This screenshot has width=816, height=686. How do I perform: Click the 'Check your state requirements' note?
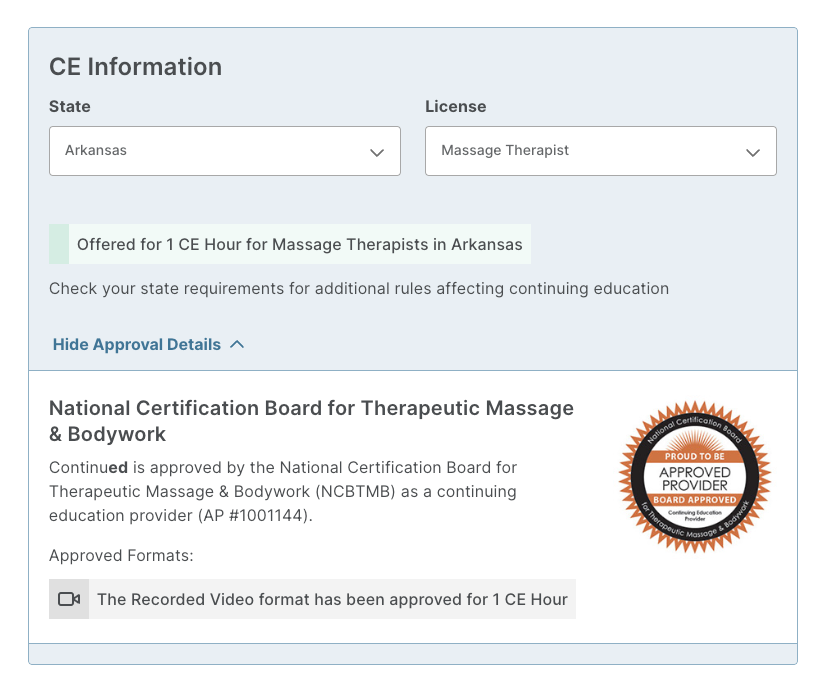click(359, 288)
